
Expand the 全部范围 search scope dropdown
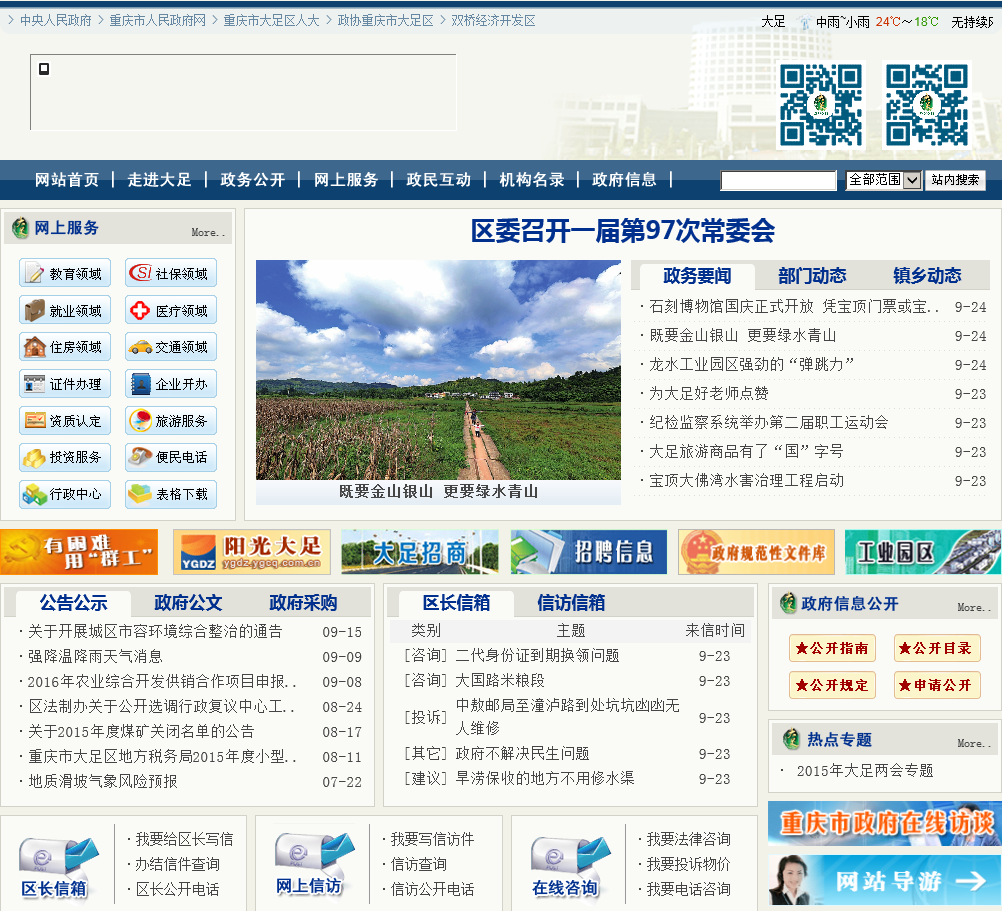(x=883, y=180)
